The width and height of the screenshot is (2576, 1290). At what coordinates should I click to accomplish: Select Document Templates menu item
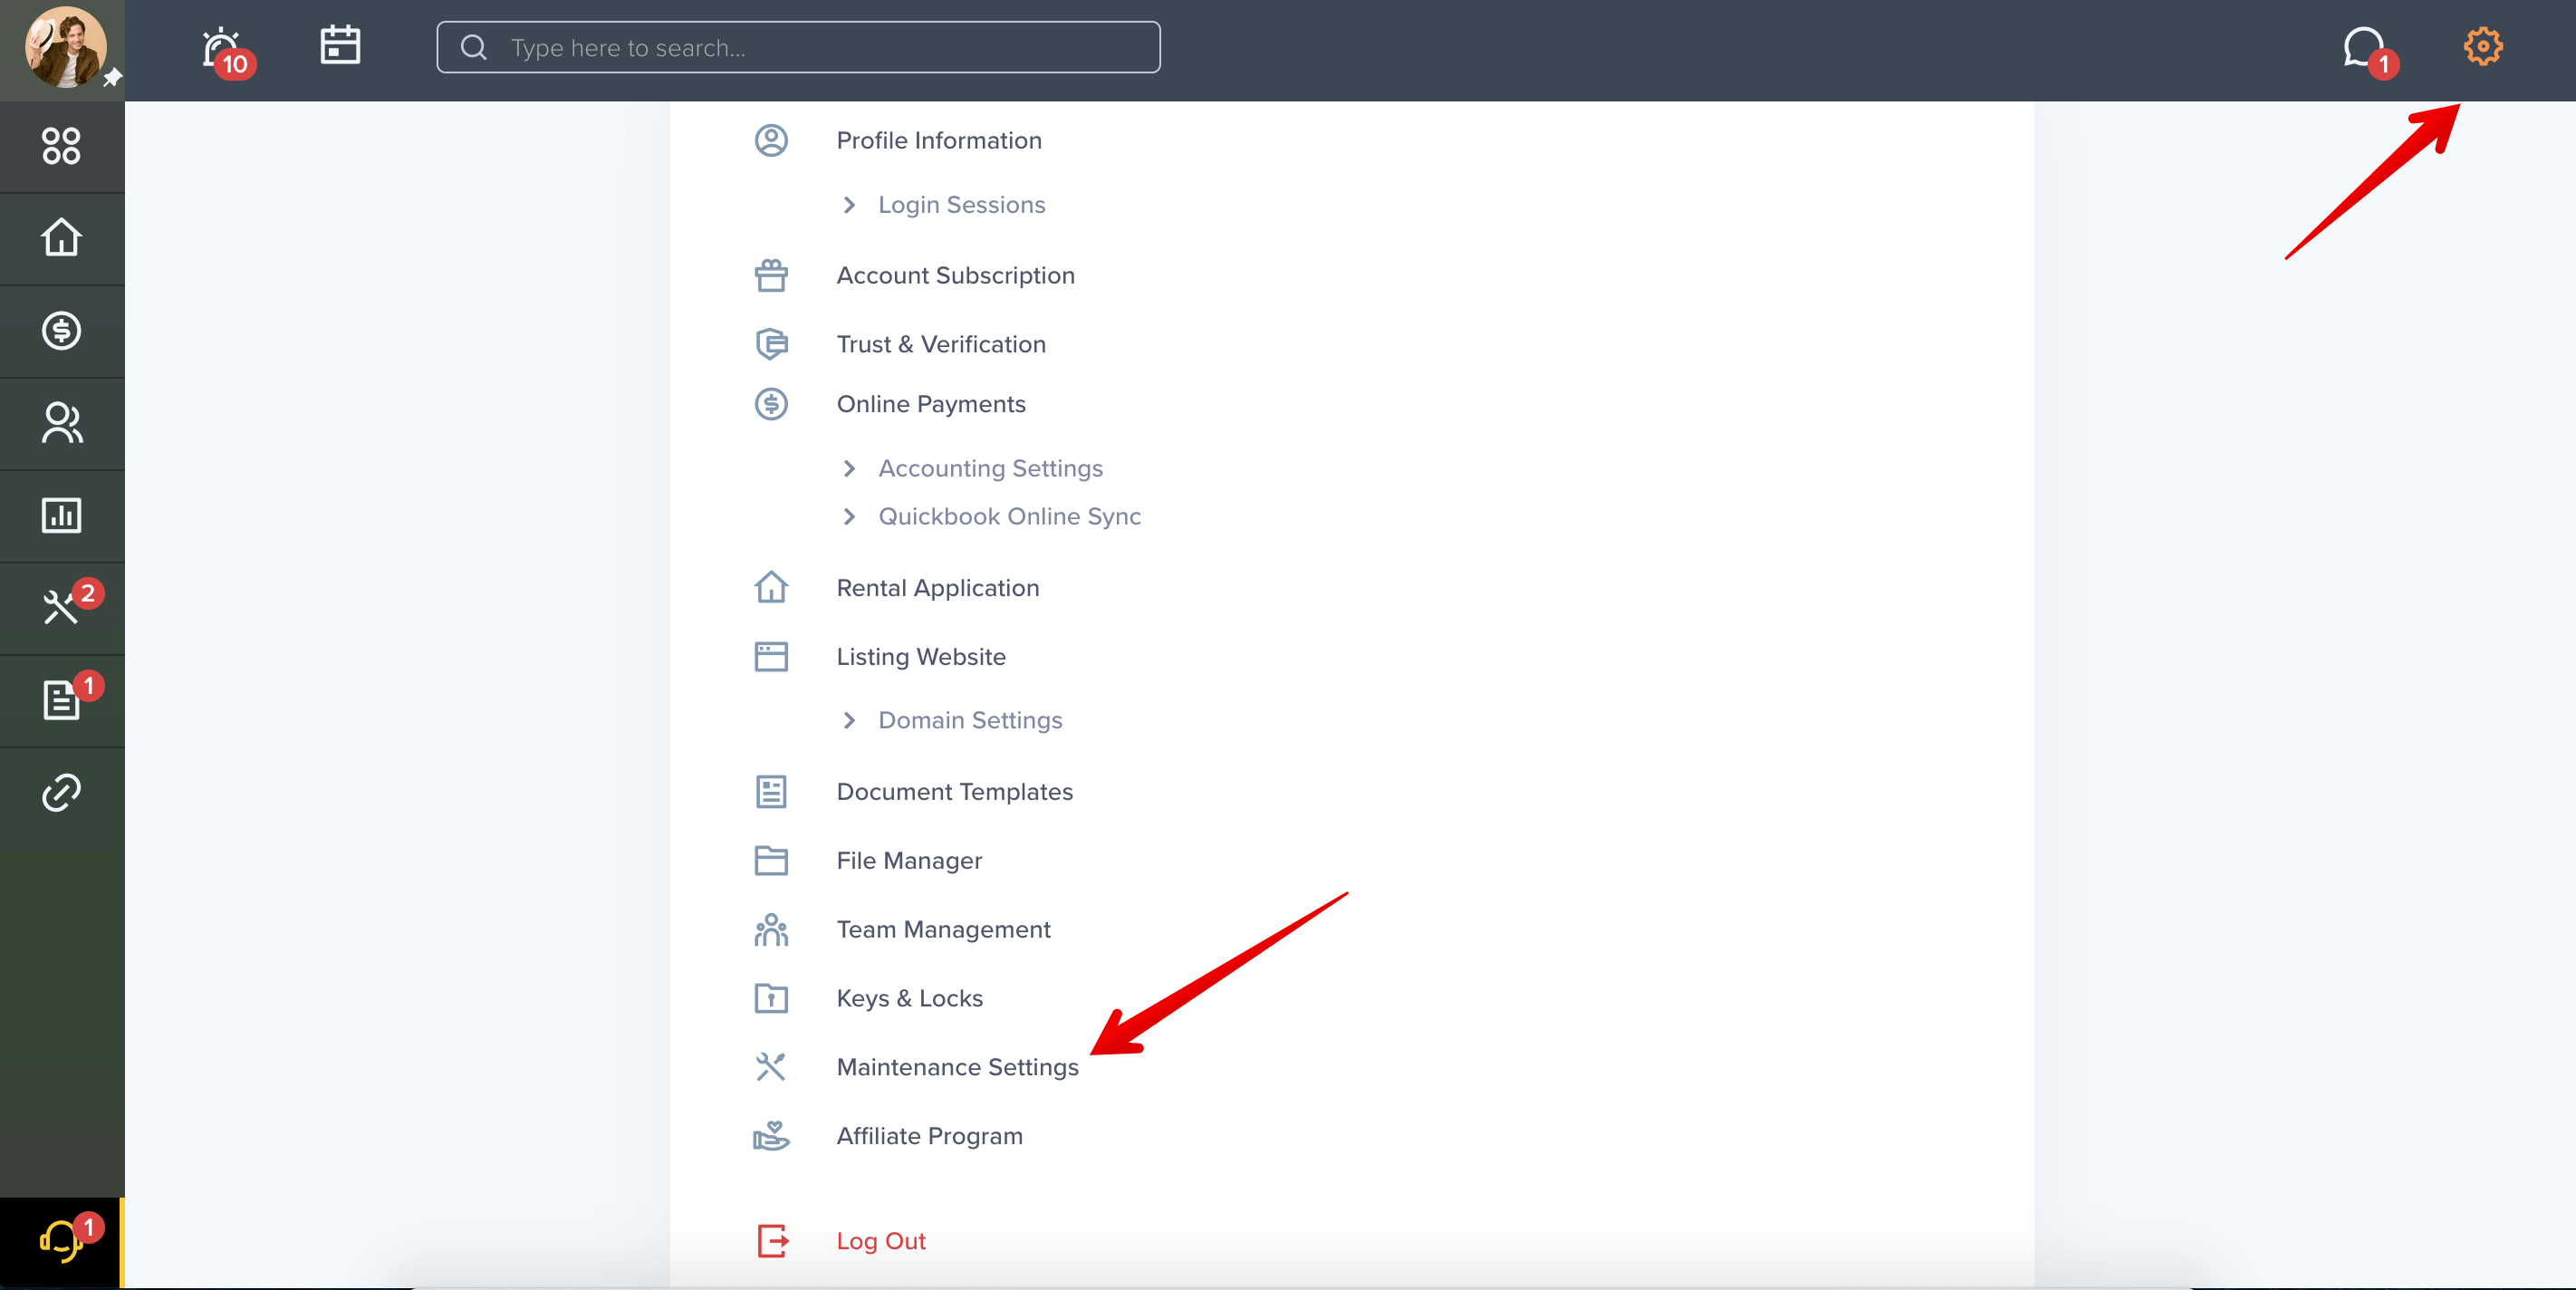coord(954,792)
